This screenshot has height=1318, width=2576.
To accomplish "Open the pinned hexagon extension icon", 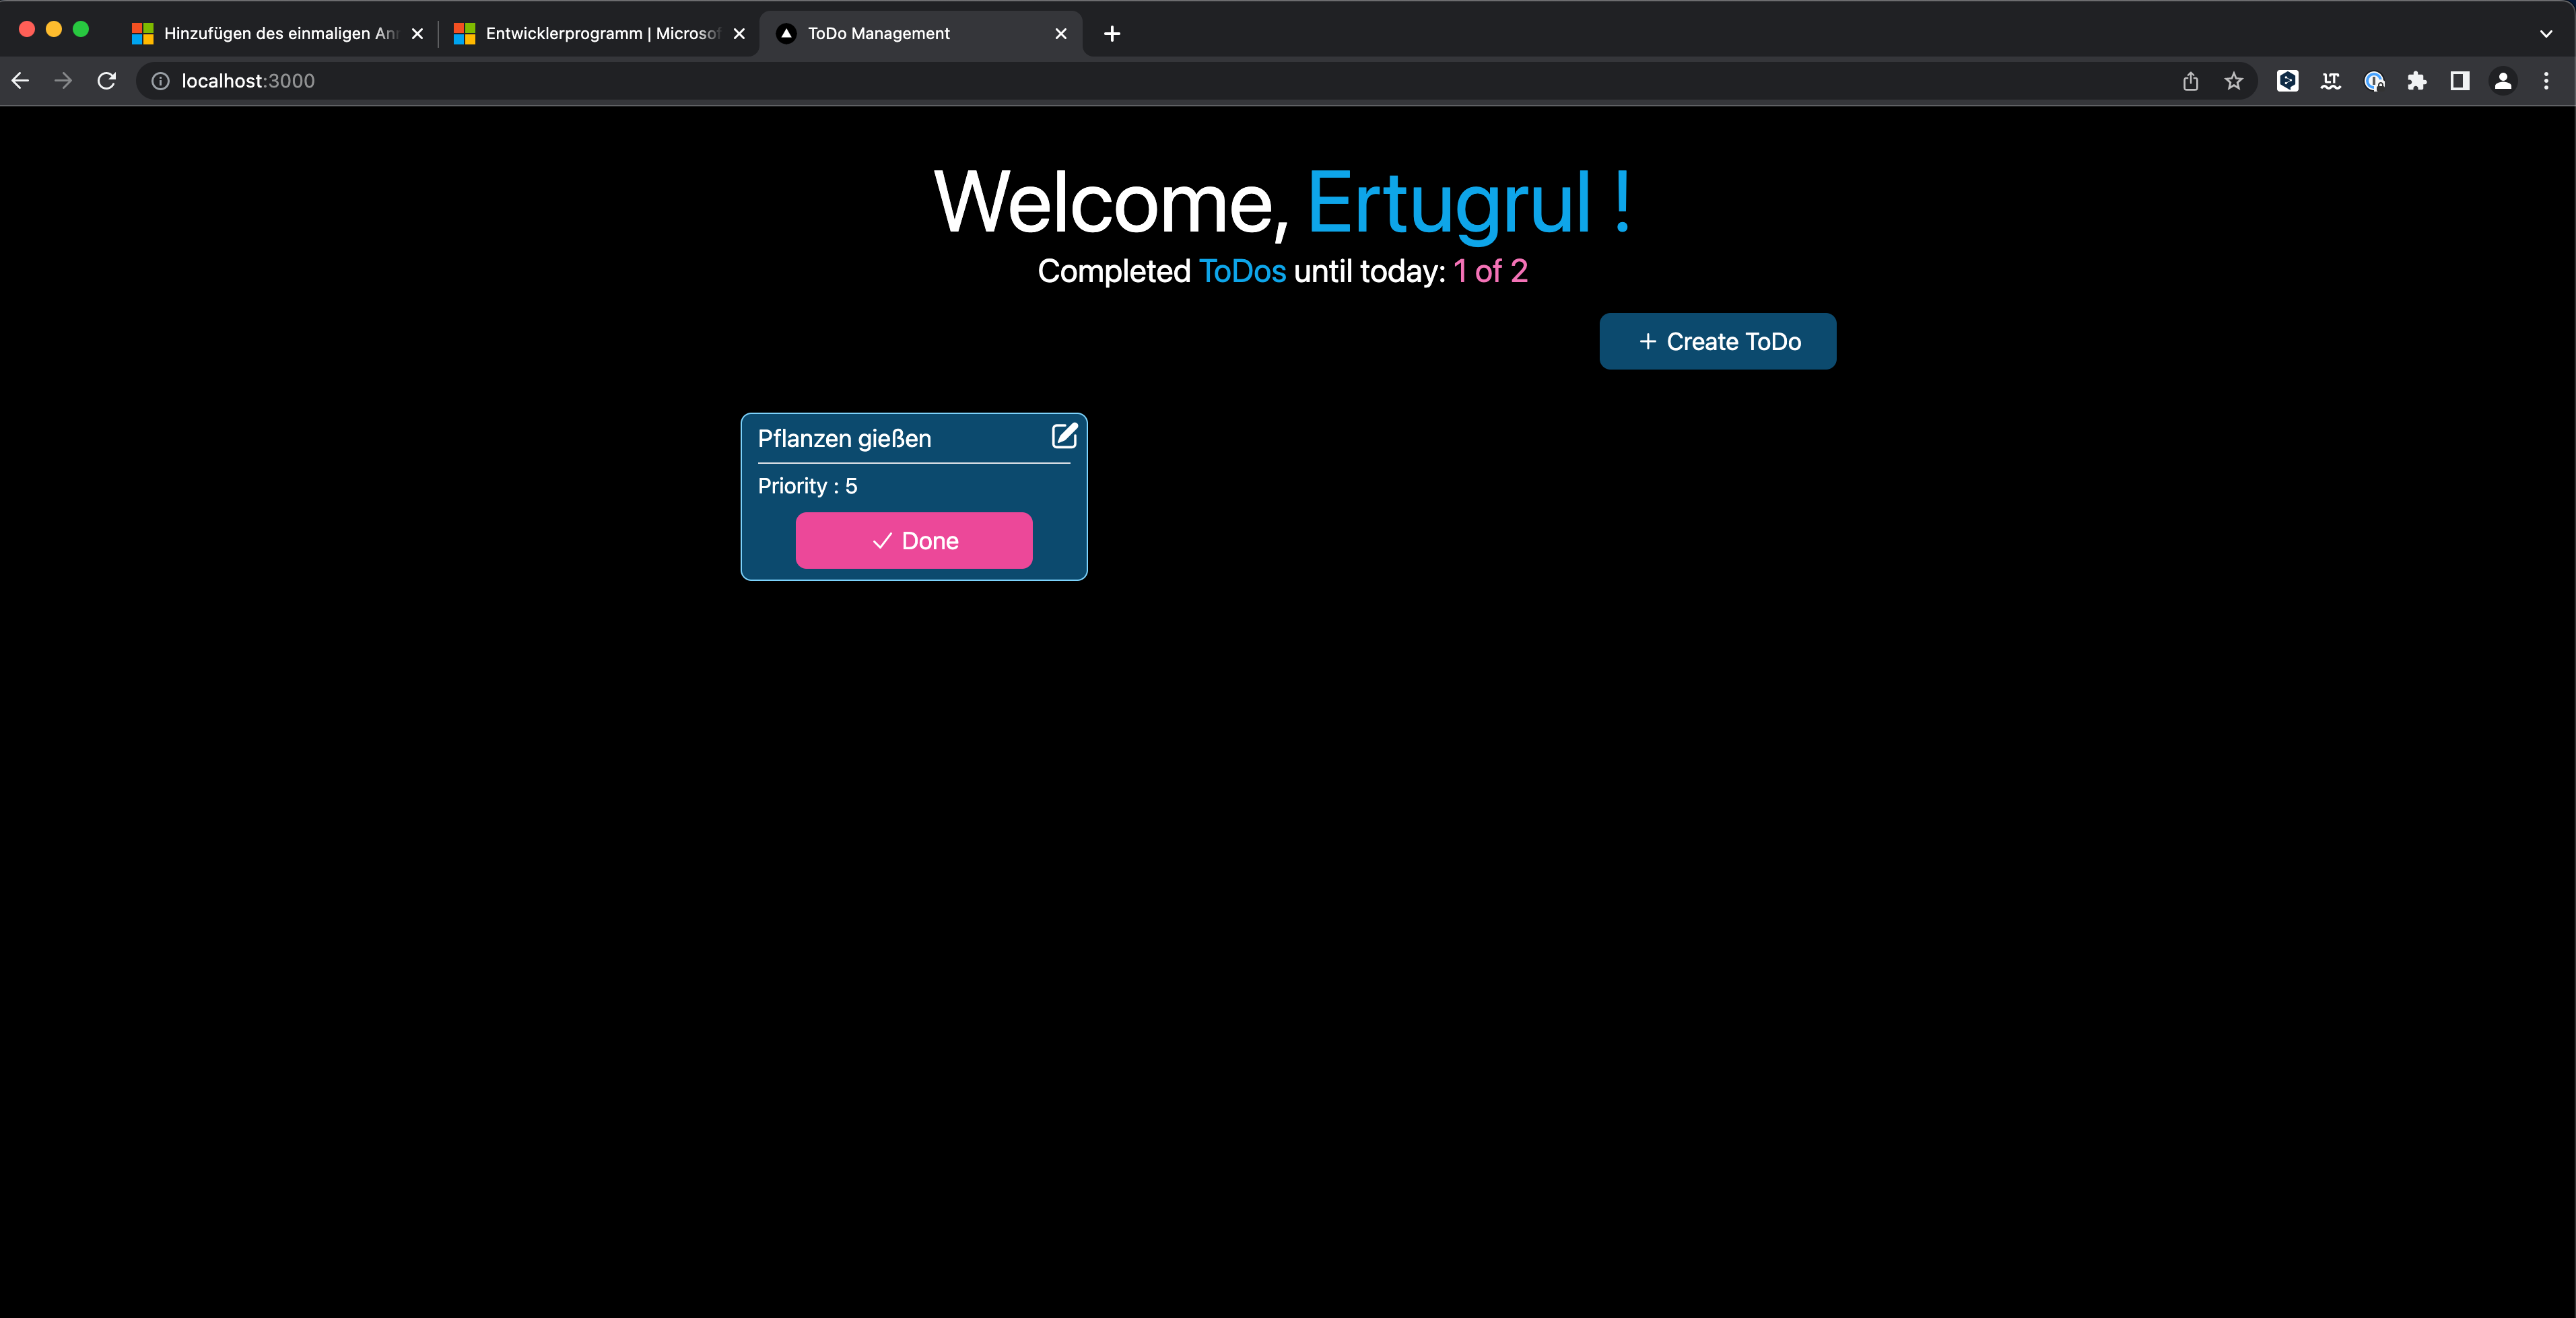I will 2288,81.
